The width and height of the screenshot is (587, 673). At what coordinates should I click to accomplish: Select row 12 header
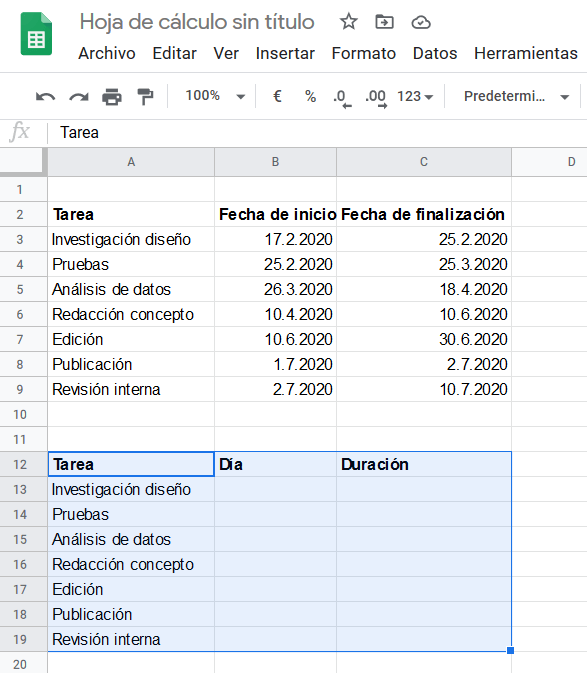pyautogui.click(x=24, y=464)
